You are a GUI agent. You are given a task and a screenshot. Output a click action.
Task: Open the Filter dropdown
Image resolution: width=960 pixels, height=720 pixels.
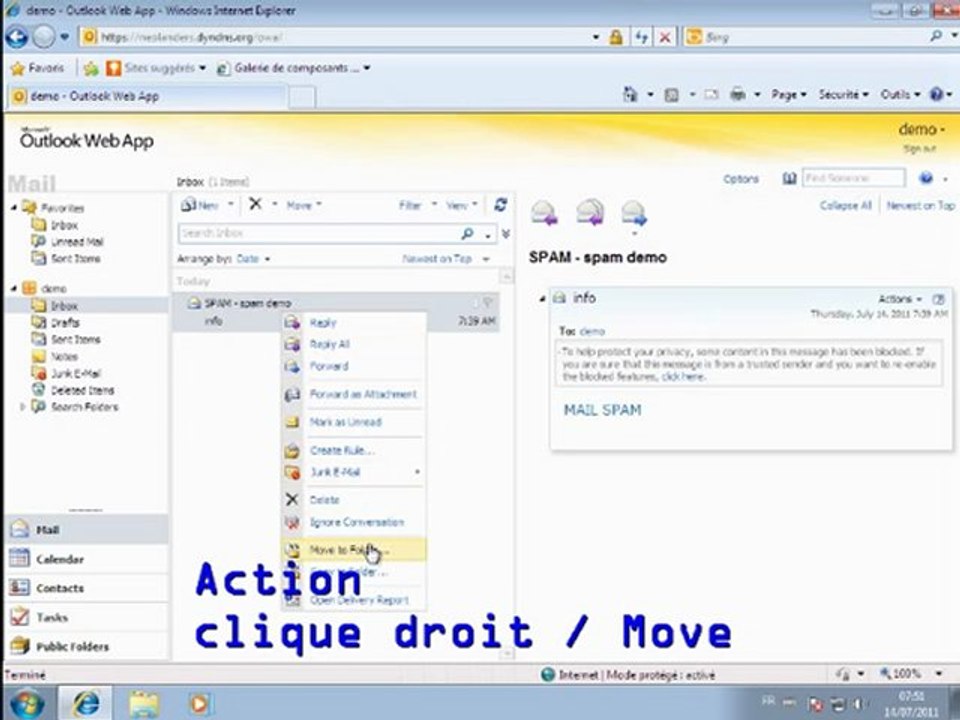(x=418, y=205)
